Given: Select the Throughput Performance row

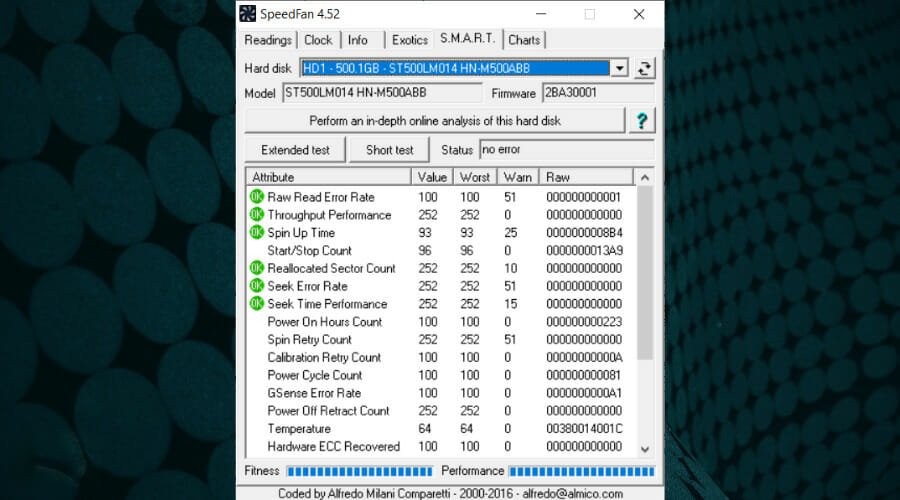Looking at the screenshot, I should (441, 215).
